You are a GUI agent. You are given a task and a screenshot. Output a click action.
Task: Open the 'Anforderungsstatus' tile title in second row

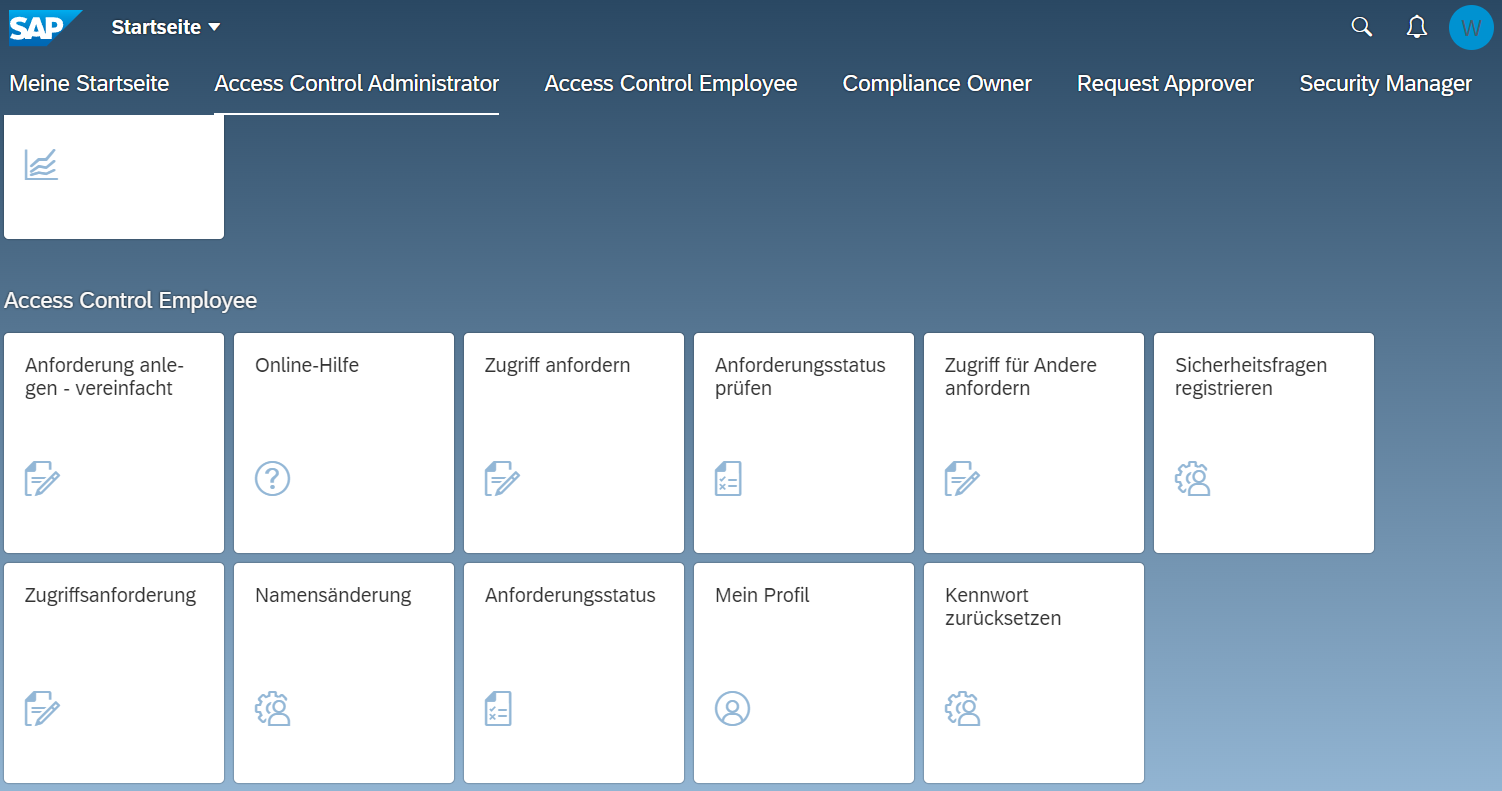[x=570, y=596]
